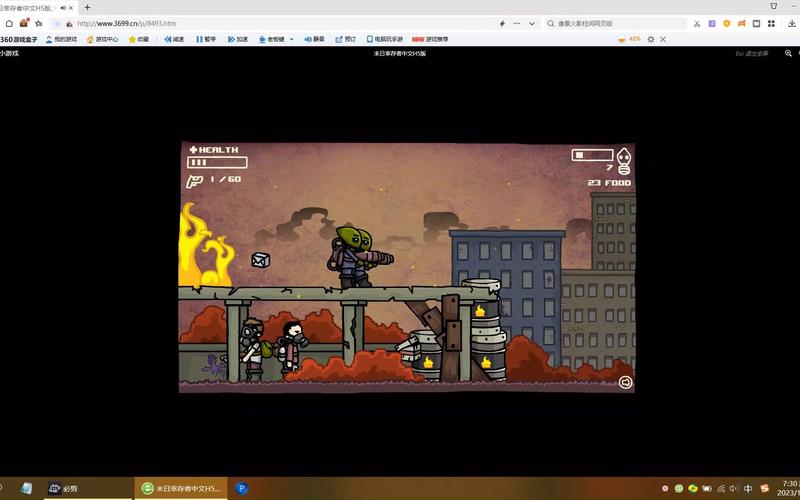The image size is (800, 500).
Task: Click the home icon in browser toolbar
Action: (x=10, y=23)
